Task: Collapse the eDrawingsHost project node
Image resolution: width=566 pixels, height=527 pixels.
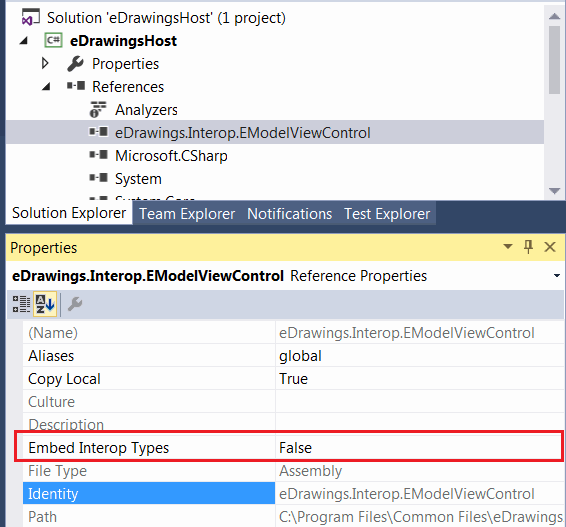Action: click(x=23, y=41)
